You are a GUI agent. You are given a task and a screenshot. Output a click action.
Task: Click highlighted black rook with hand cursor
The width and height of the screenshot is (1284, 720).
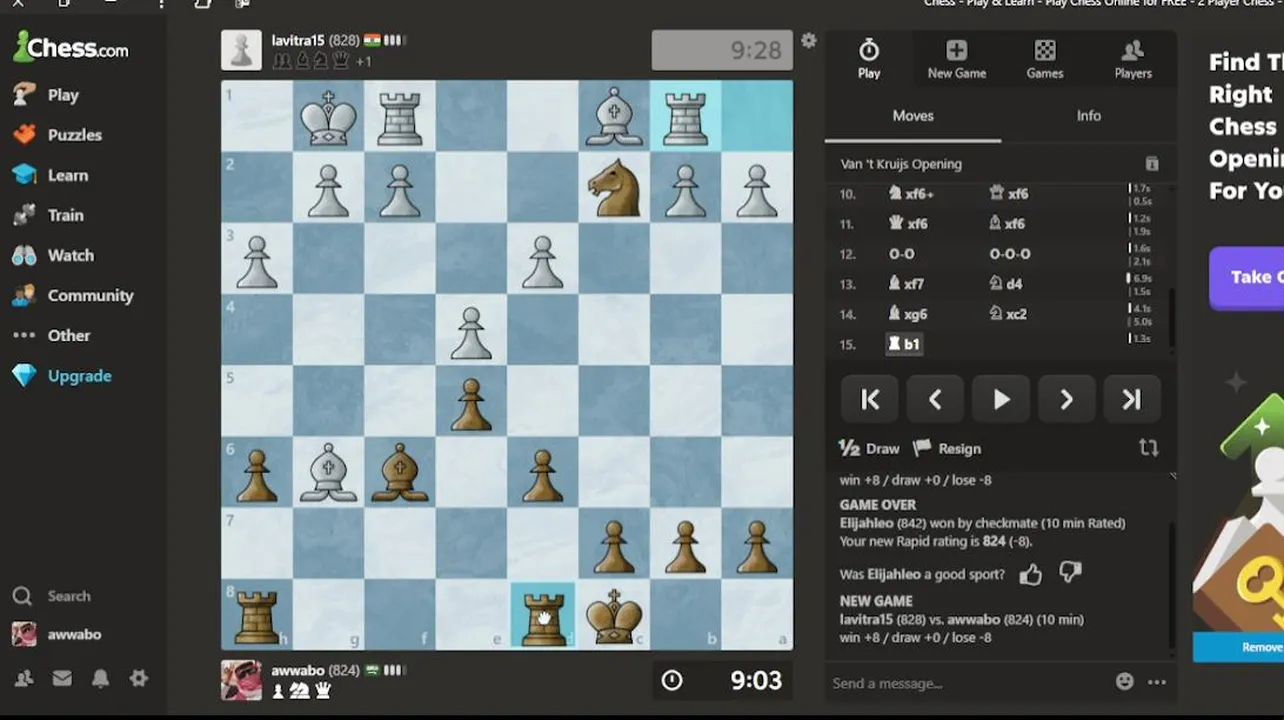point(543,615)
